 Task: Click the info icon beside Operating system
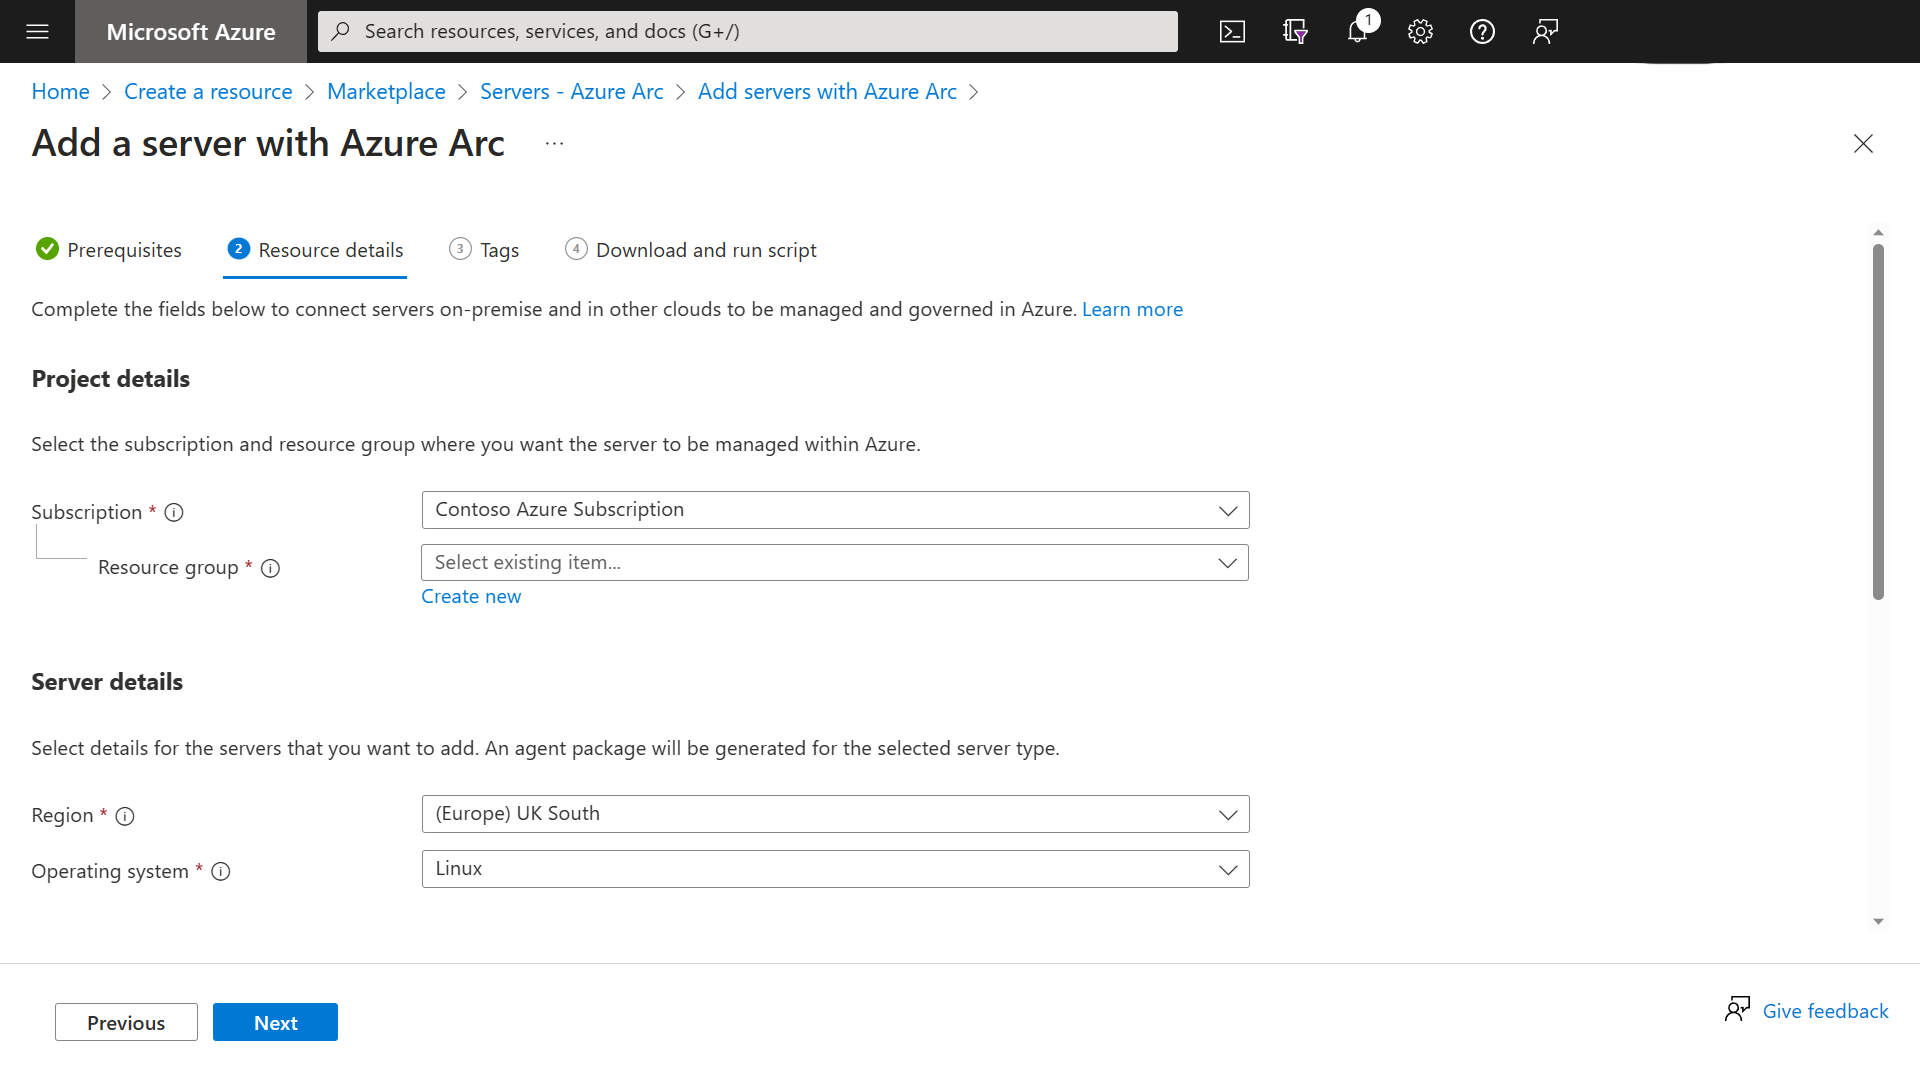click(x=220, y=872)
